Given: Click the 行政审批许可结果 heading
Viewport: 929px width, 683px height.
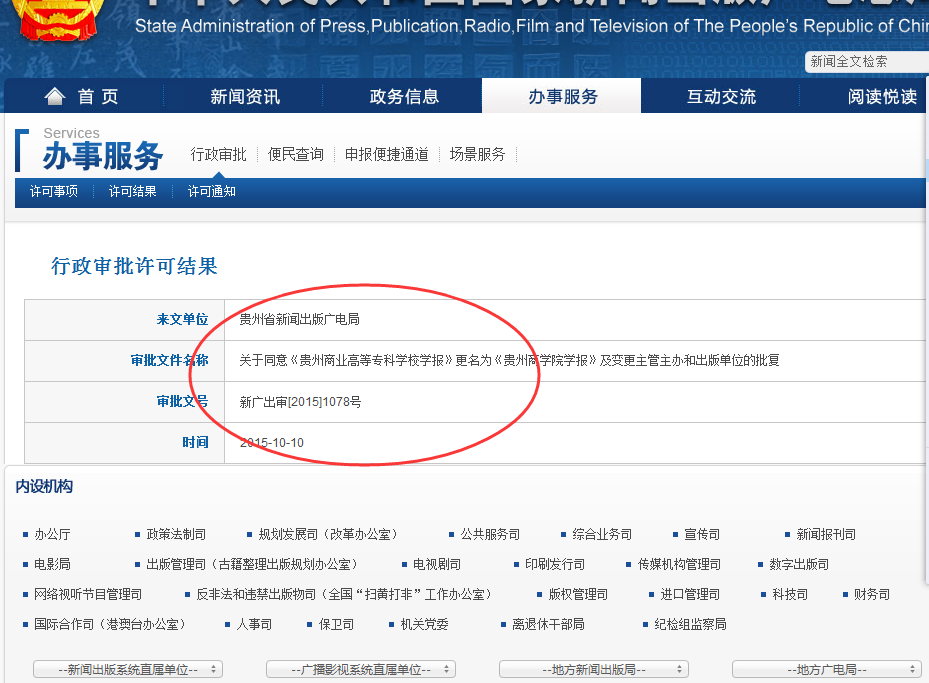Looking at the screenshot, I should pyautogui.click(x=134, y=266).
